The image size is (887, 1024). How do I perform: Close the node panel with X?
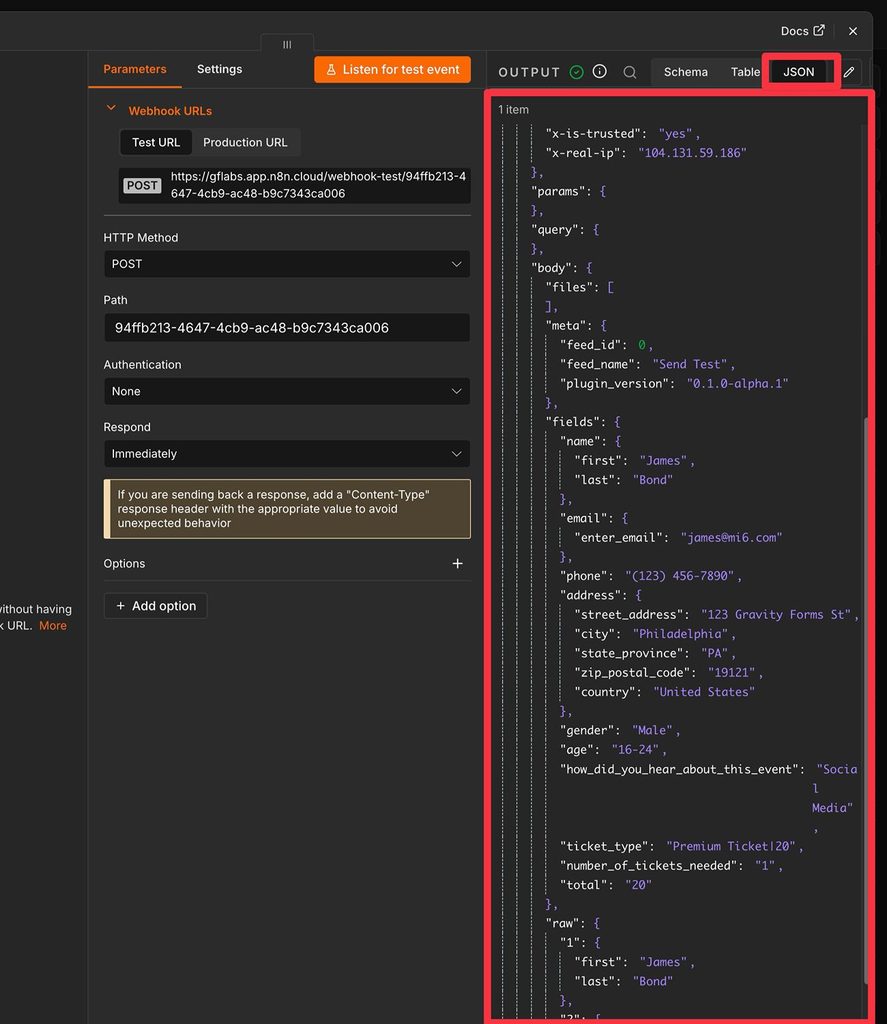coord(852,31)
